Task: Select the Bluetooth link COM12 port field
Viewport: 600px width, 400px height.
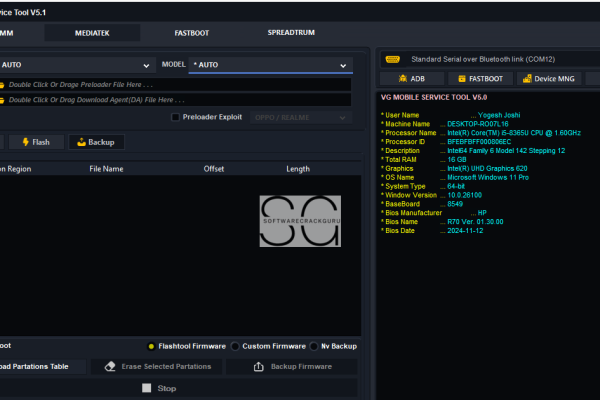Action: (502, 59)
